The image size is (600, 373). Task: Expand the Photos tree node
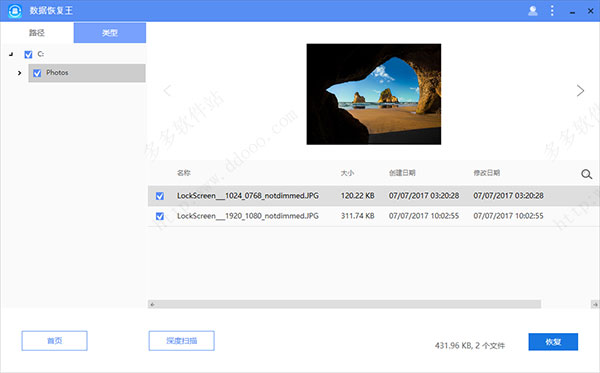20,73
